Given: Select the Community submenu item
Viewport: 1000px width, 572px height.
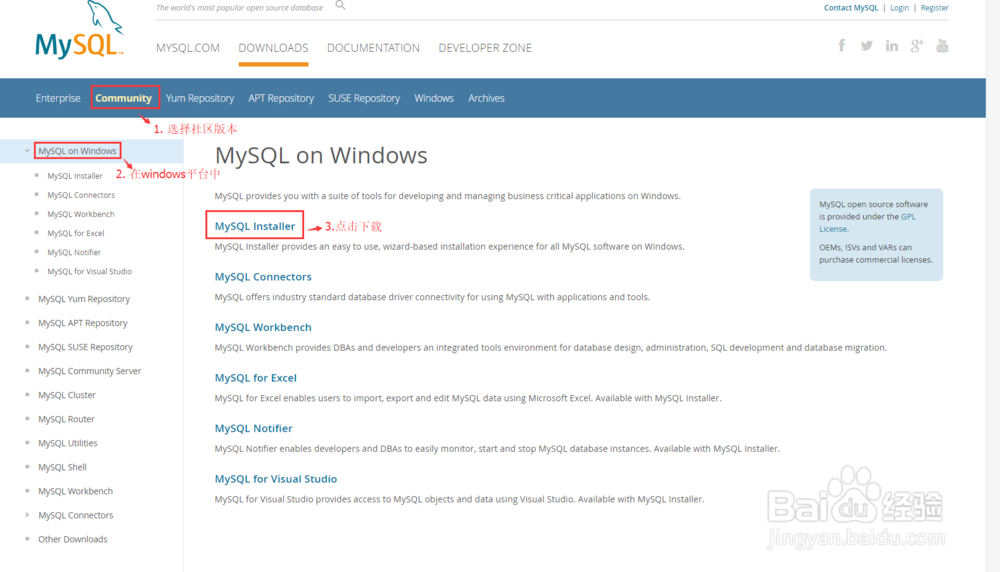Looking at the screenshot, I should 124,98.
